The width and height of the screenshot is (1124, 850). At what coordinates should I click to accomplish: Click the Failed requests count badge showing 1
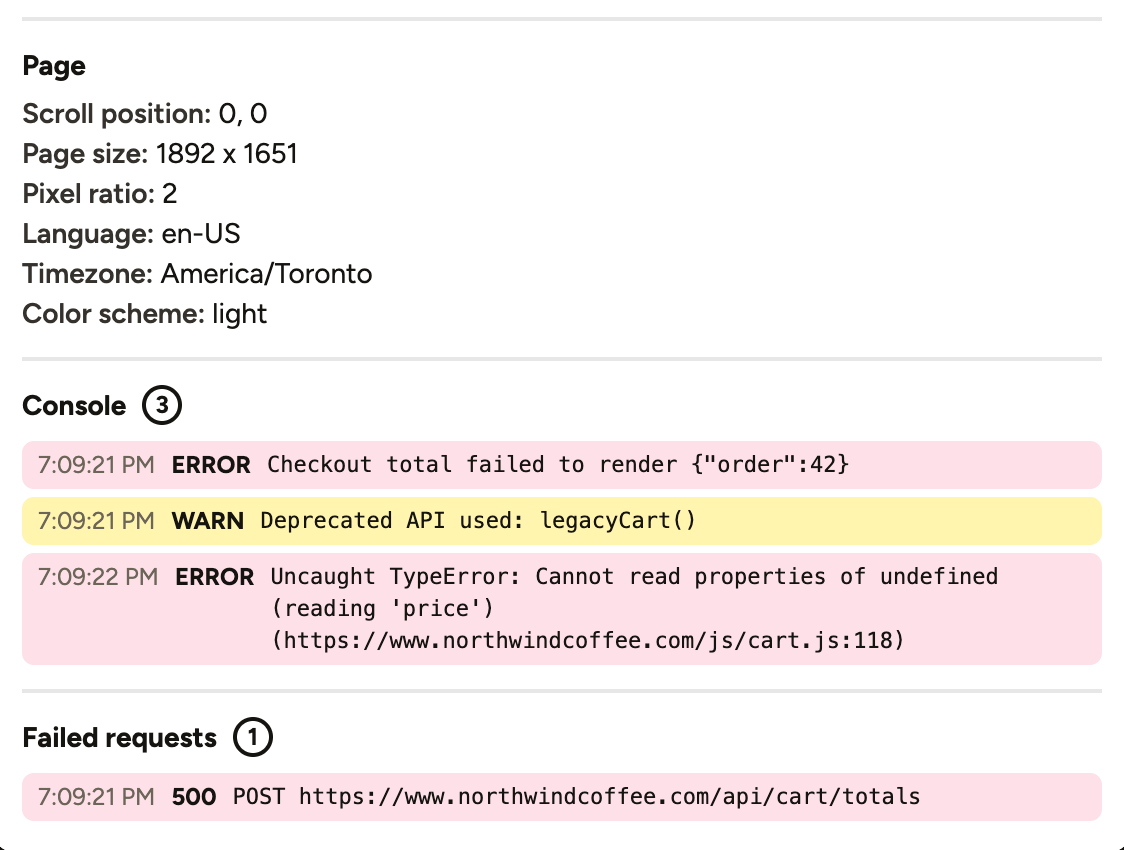tap(252, 737)
